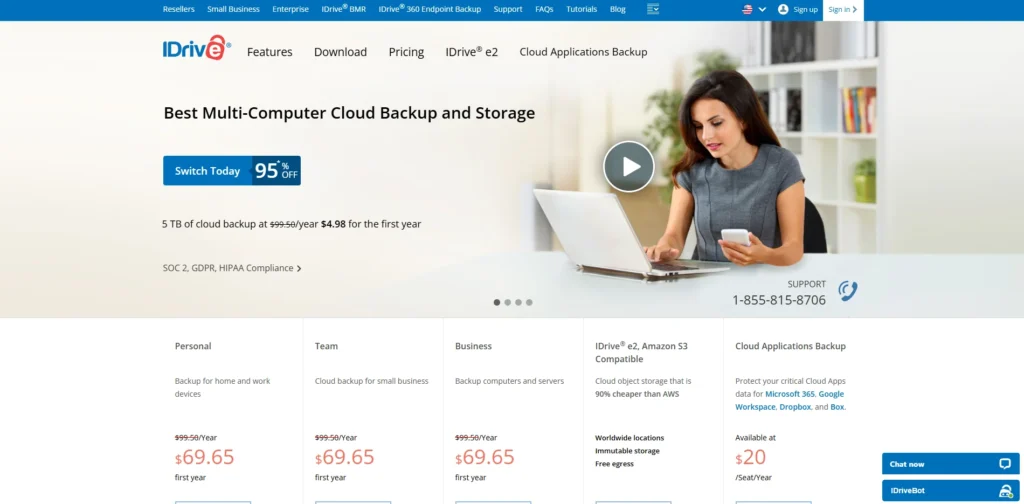The image size is (1024, 504).
Task: Open the Microsoft 365 link
Action: (x=790, y=394)
